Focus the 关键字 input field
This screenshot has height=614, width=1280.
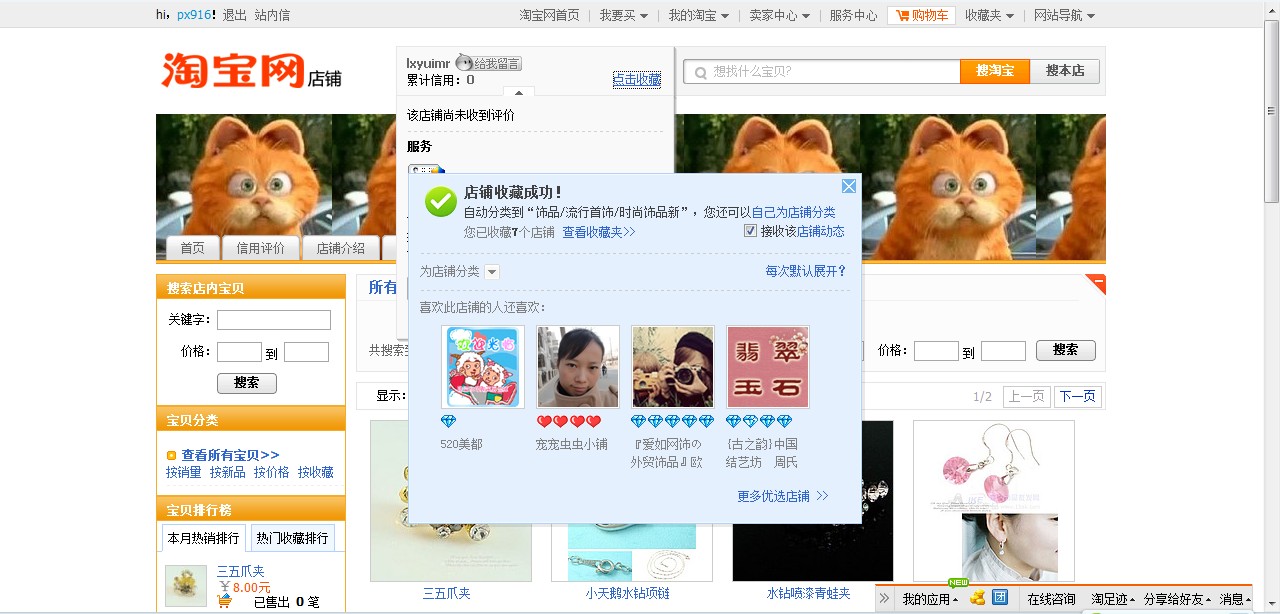point(274,320)
